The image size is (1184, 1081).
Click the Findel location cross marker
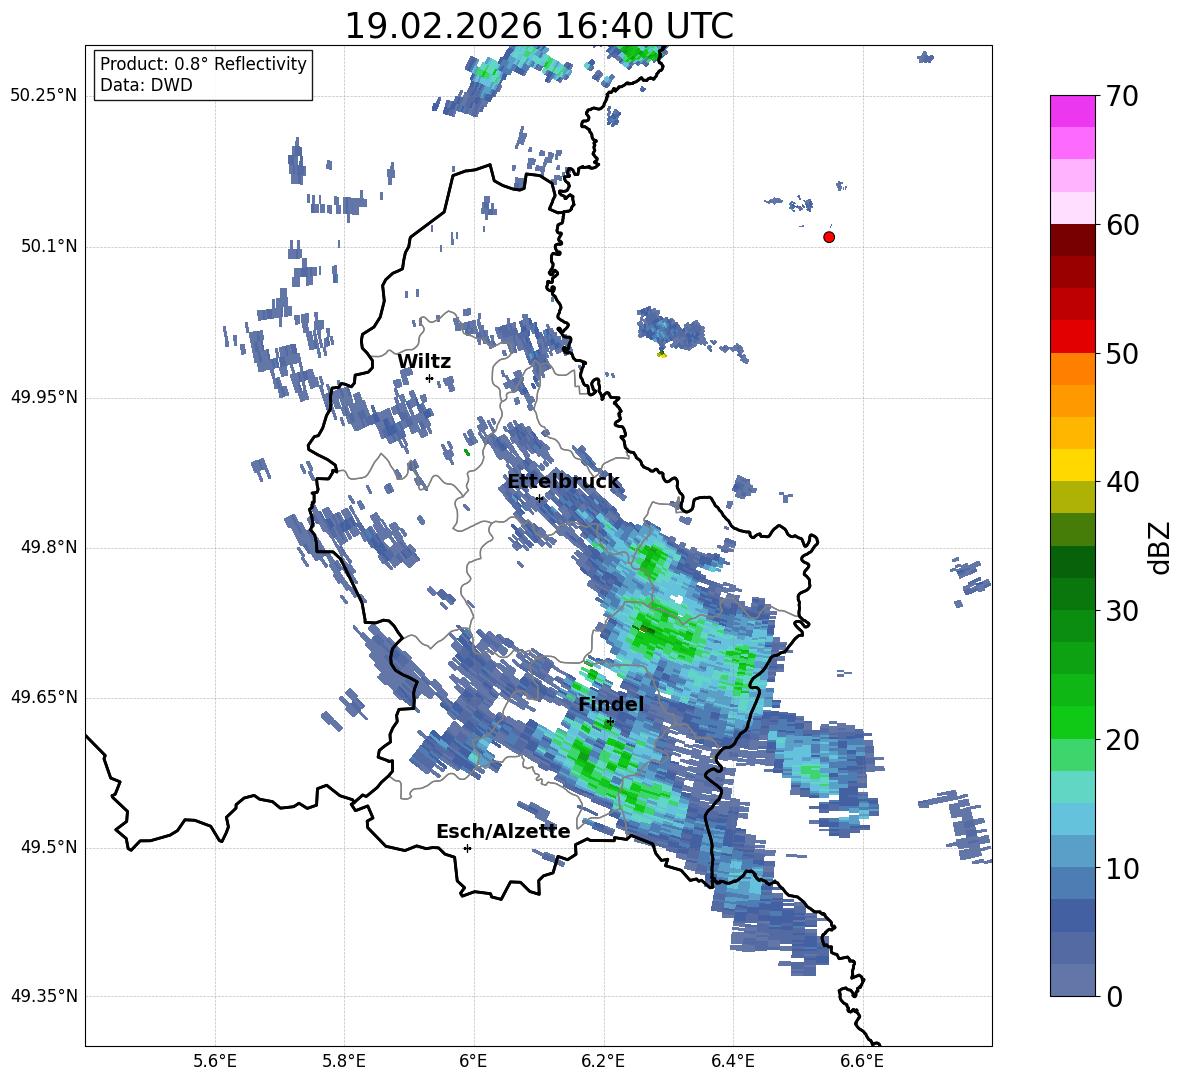coord(610,722)
